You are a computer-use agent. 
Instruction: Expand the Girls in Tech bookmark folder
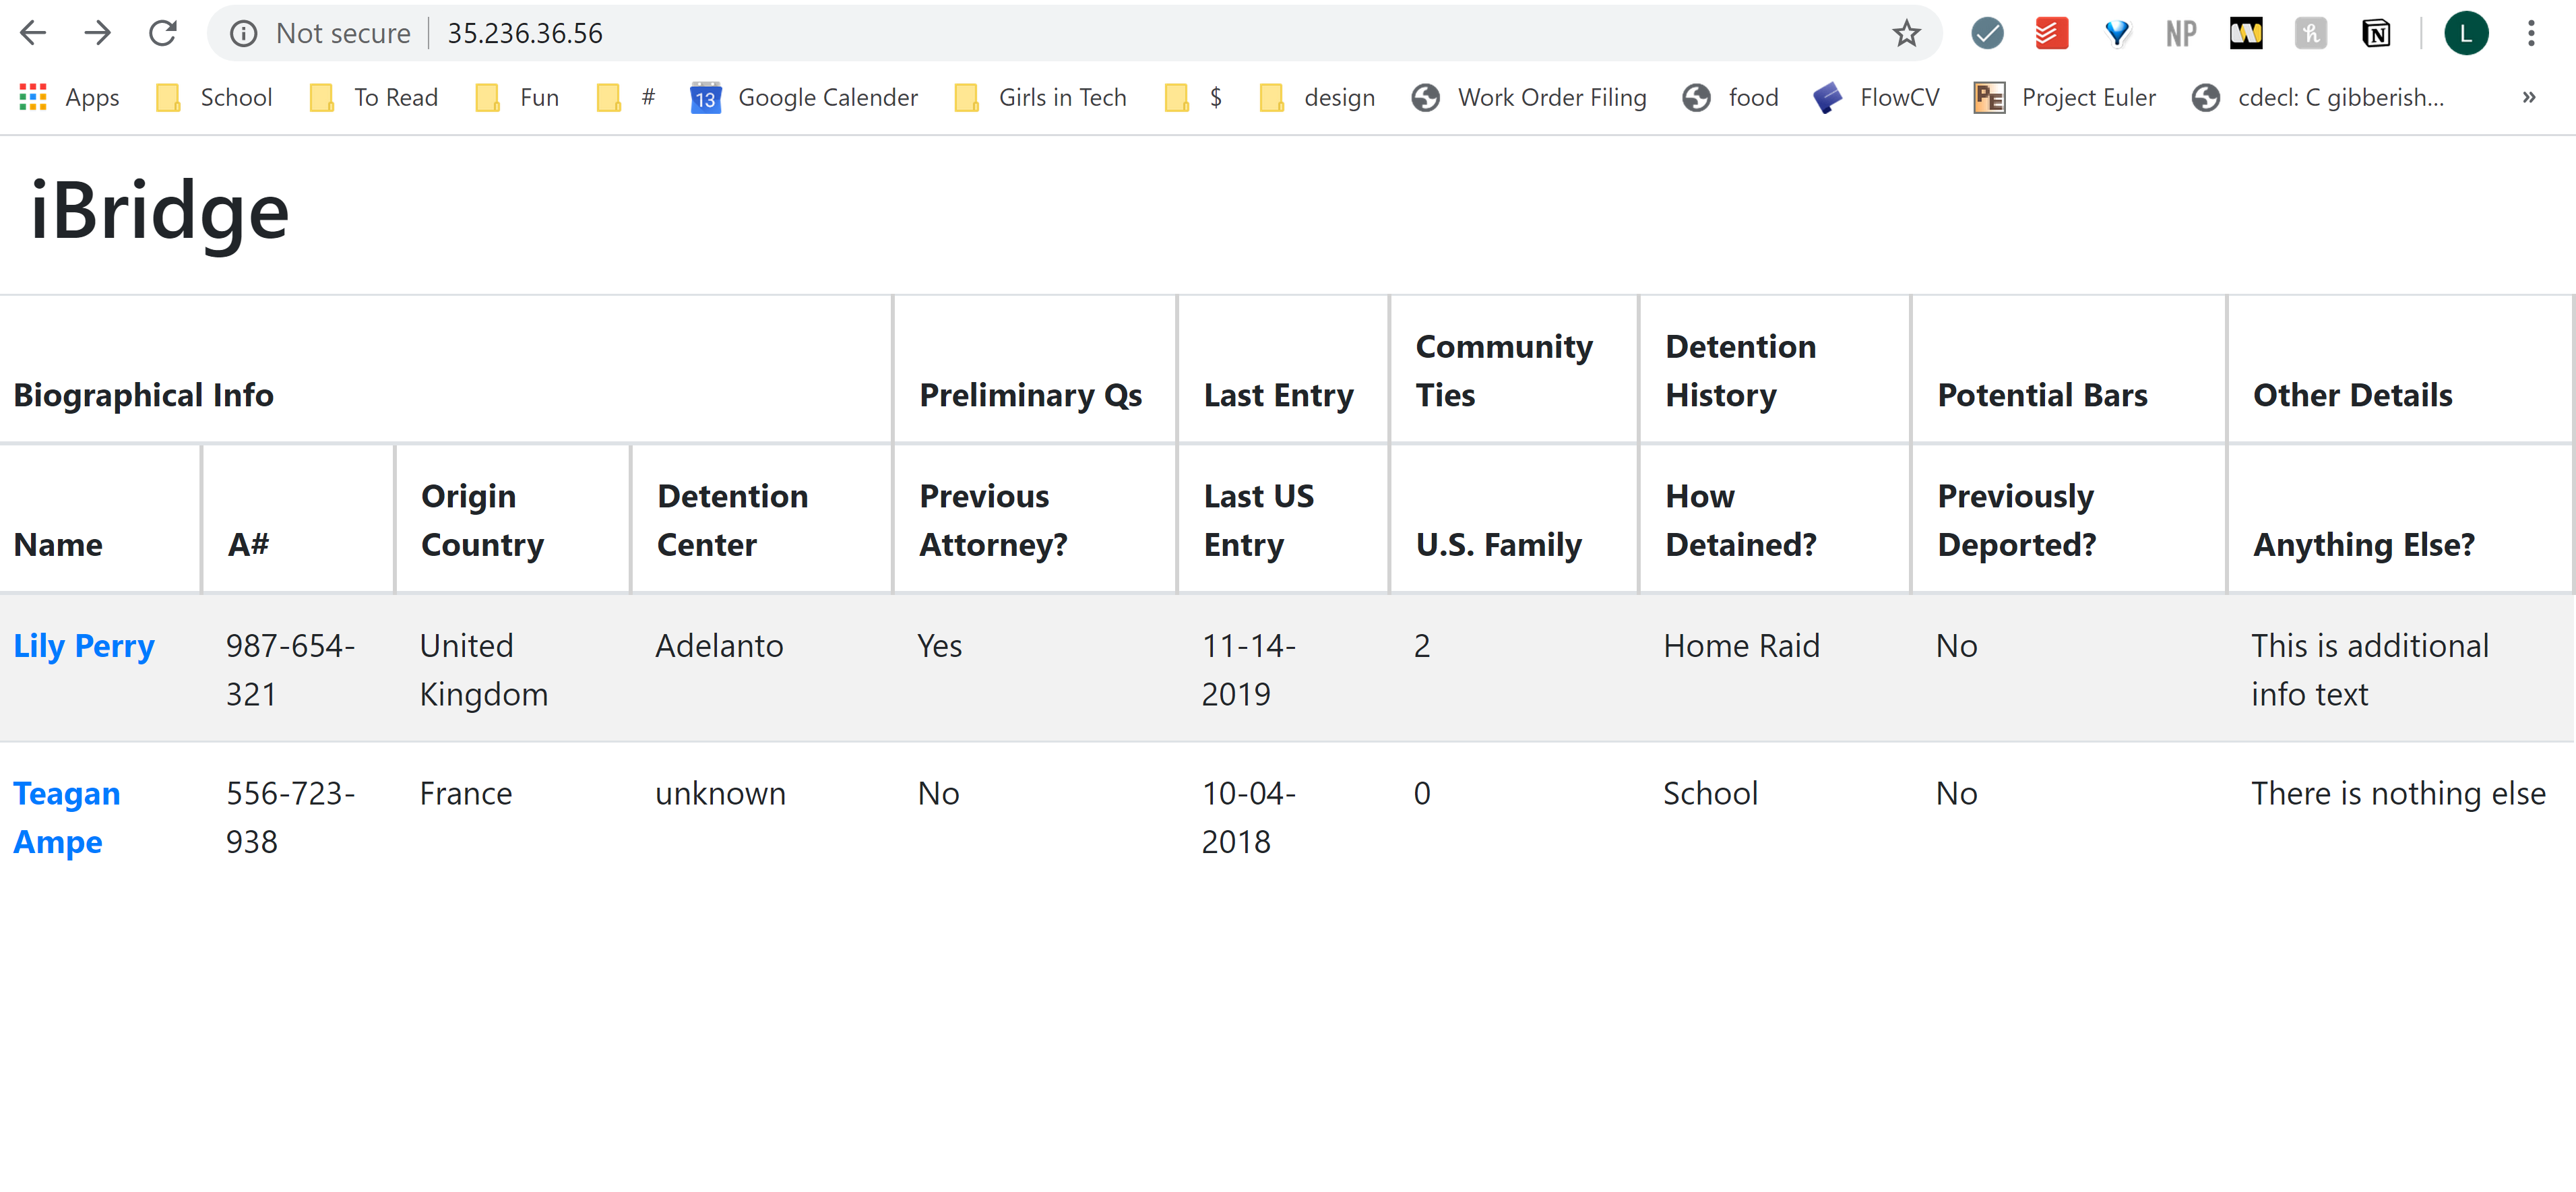[1041, 97]
